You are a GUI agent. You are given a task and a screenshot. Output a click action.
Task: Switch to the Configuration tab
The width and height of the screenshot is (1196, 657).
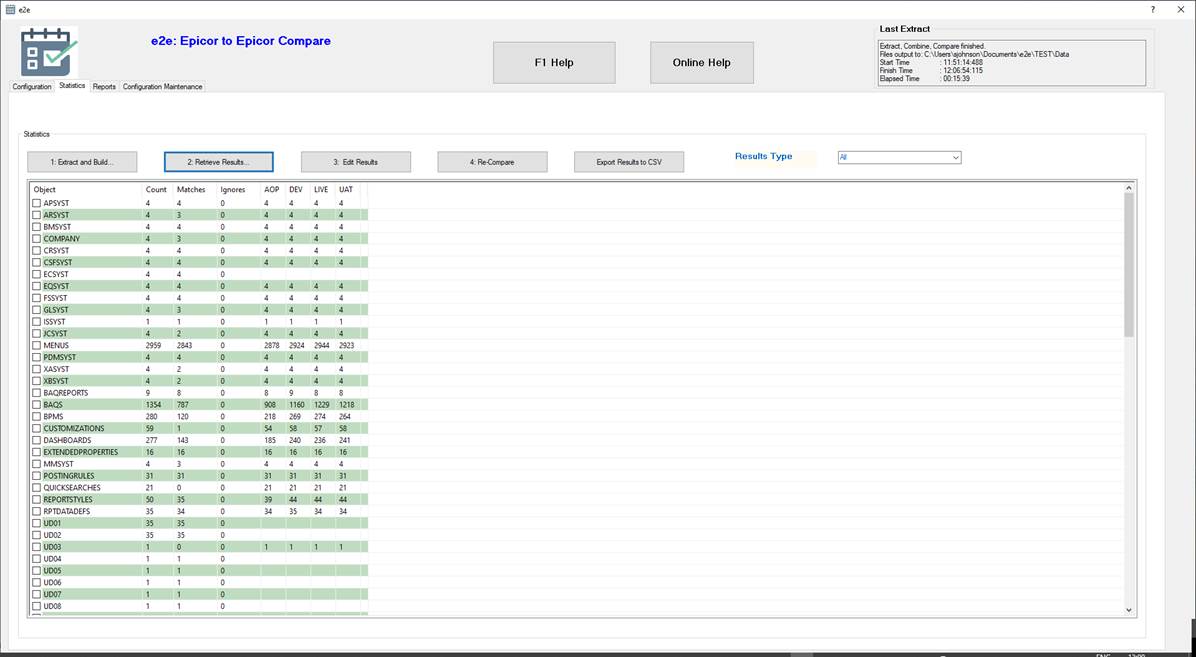32,87
